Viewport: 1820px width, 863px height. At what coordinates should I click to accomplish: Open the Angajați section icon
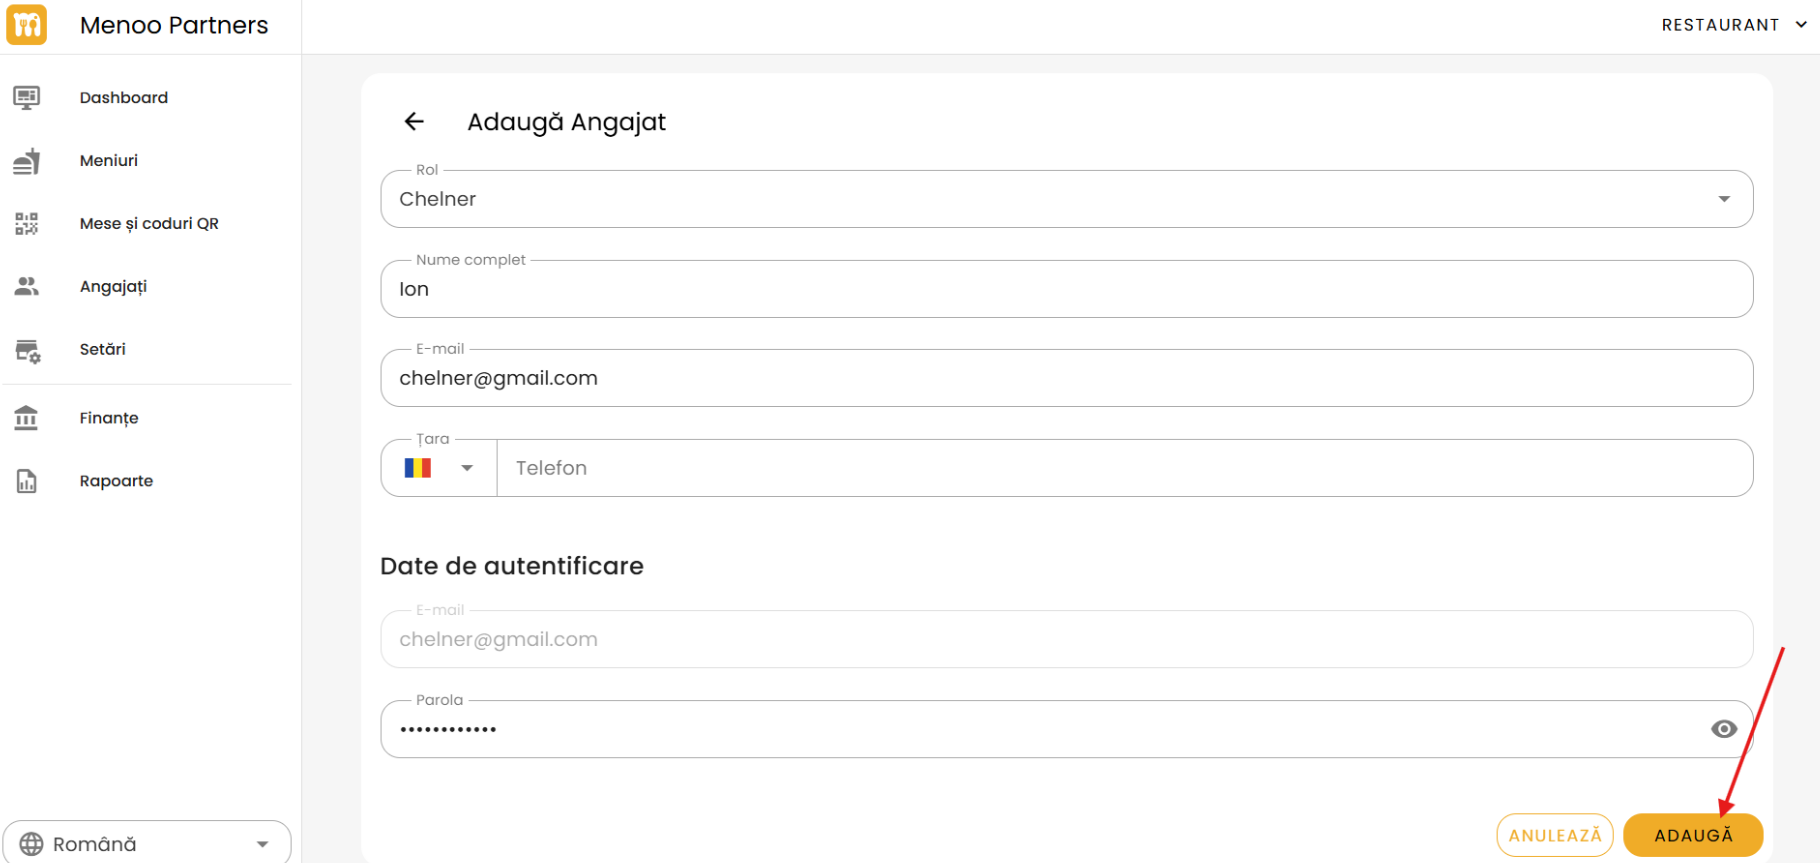point(27,286)
